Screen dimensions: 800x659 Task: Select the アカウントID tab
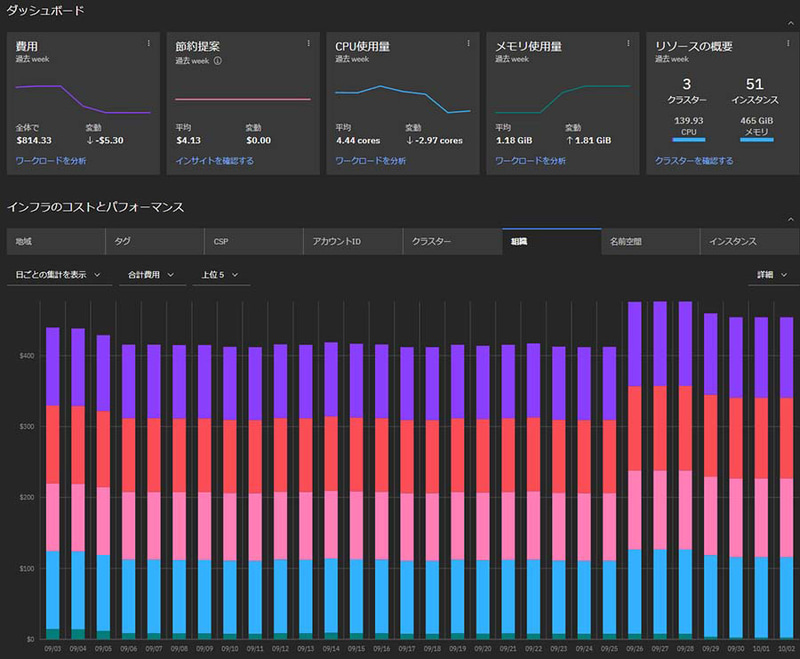click(x=353, y=242)
